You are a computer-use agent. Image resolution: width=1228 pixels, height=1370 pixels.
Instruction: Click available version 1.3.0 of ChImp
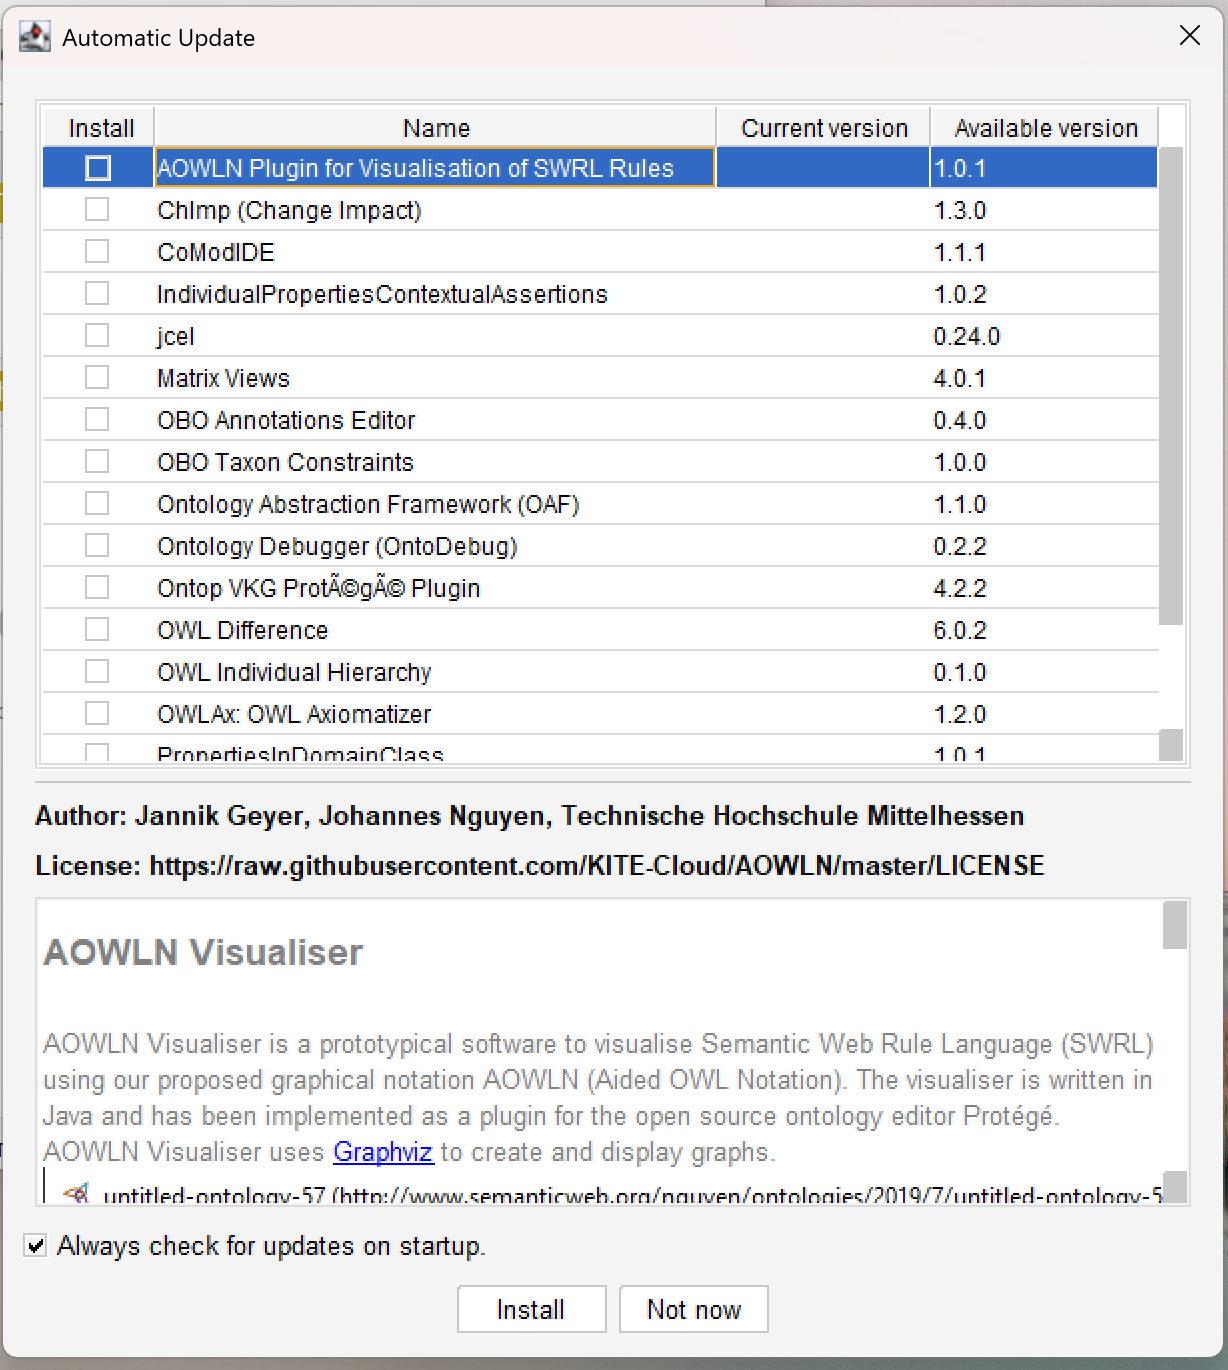(x=960, y=210)
